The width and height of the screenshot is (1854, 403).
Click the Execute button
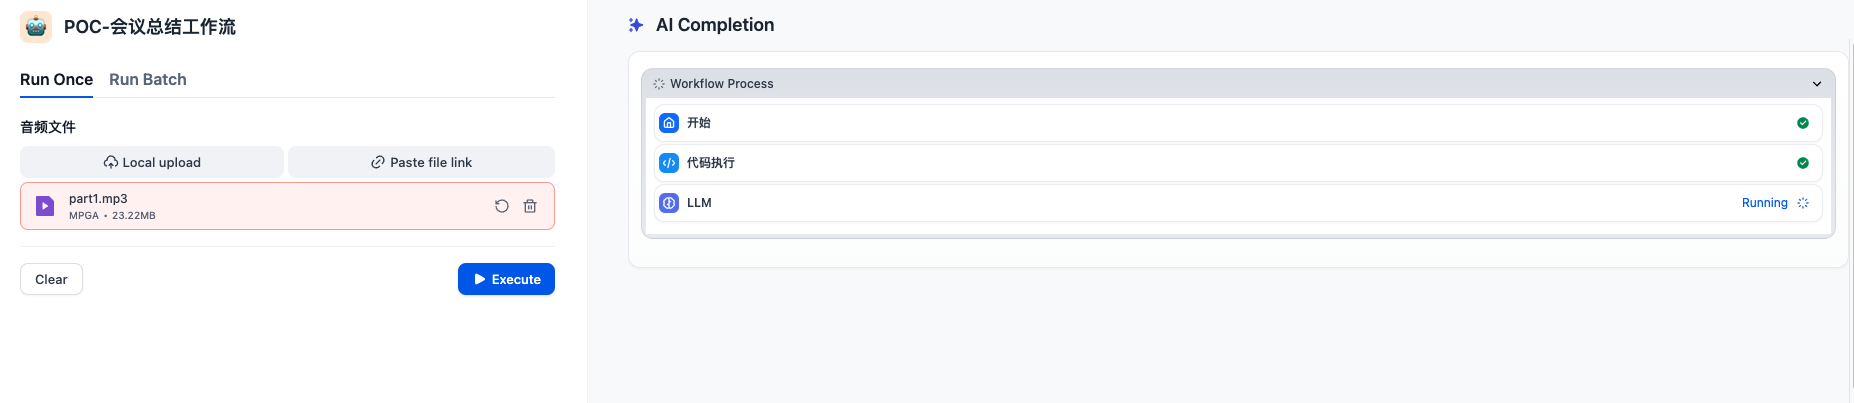click(506, 279)
